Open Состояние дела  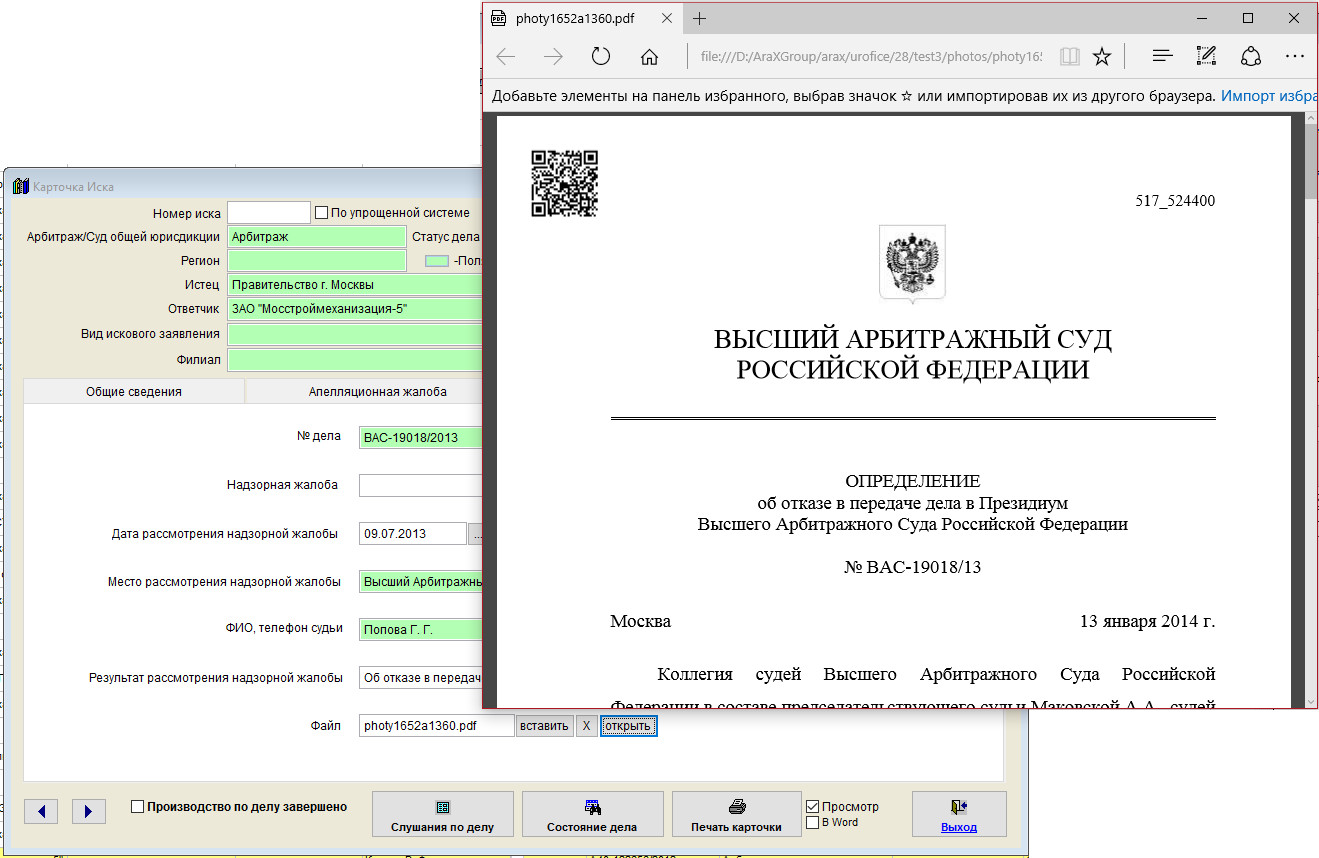pos(593,814)
